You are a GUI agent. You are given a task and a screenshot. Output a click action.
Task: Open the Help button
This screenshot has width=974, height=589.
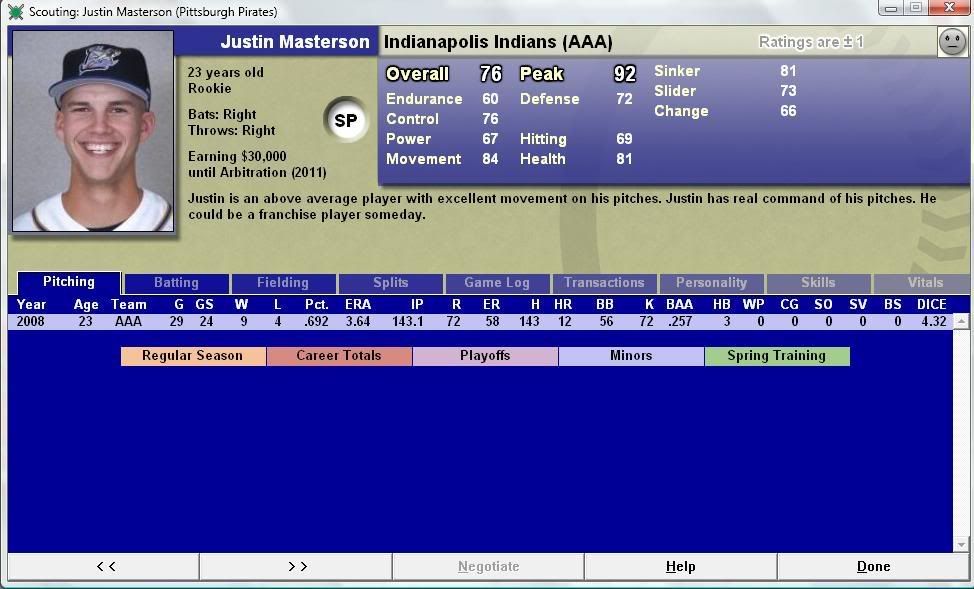click(680, 566)
